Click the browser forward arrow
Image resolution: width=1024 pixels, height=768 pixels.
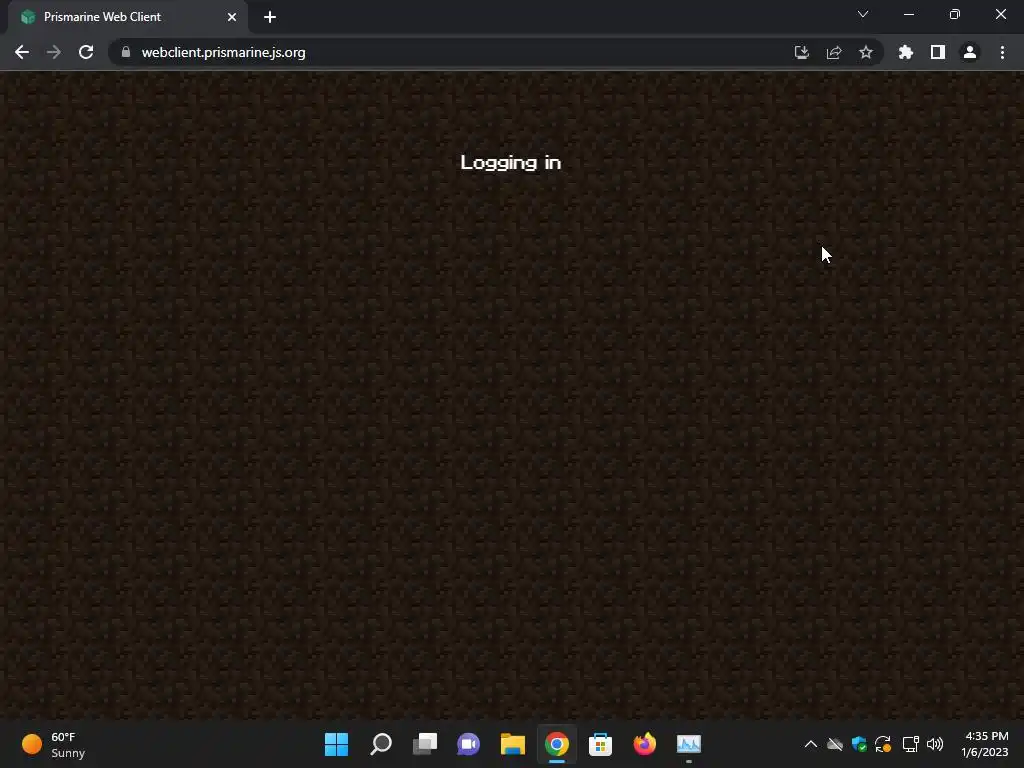(54, 52)
